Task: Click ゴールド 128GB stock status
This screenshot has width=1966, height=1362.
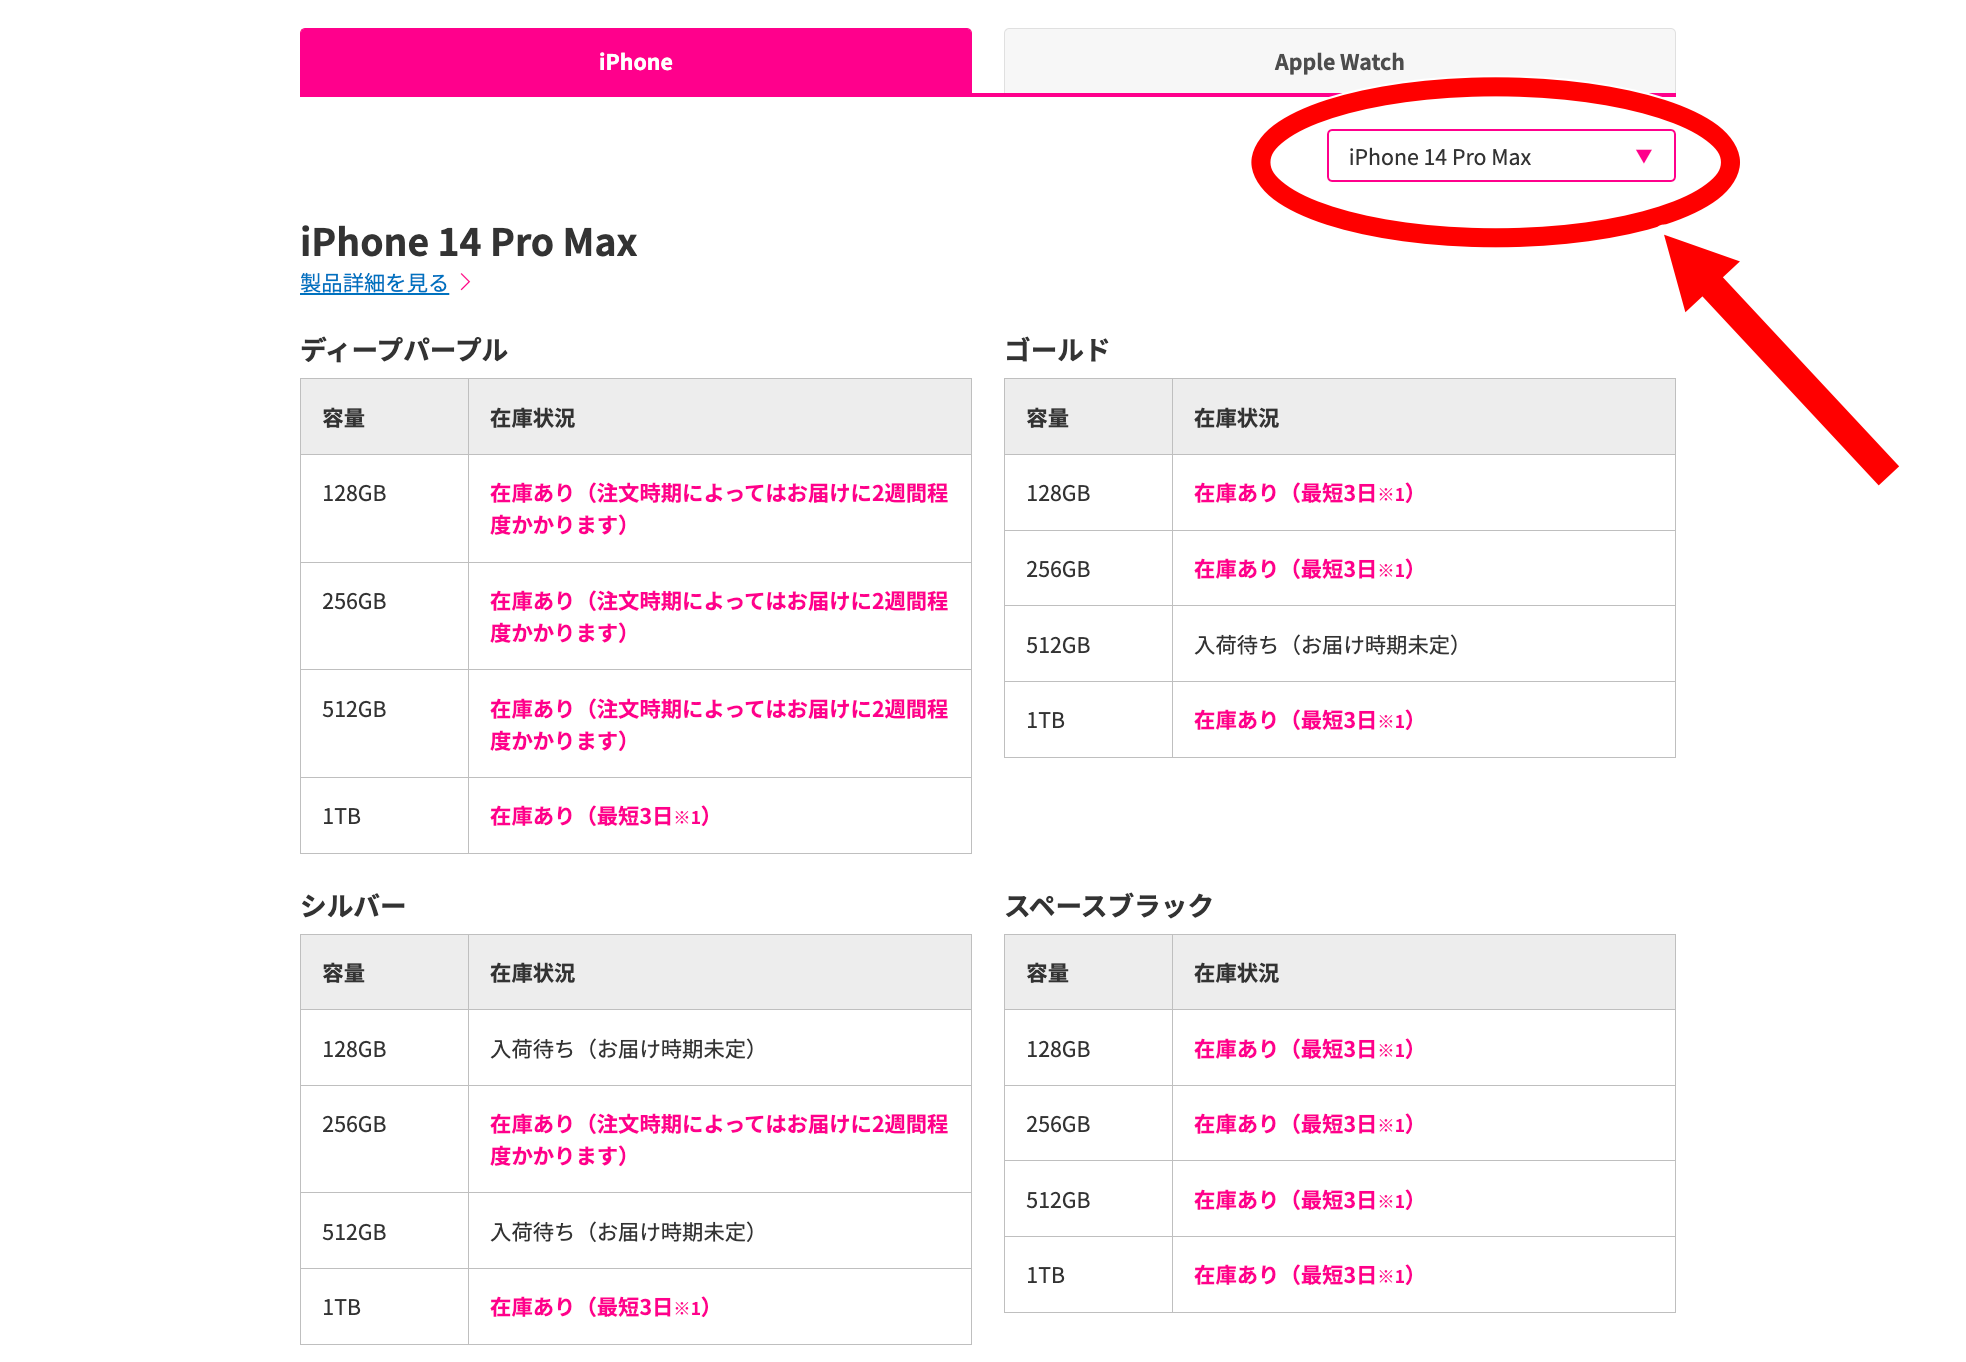Action: 1304,493
